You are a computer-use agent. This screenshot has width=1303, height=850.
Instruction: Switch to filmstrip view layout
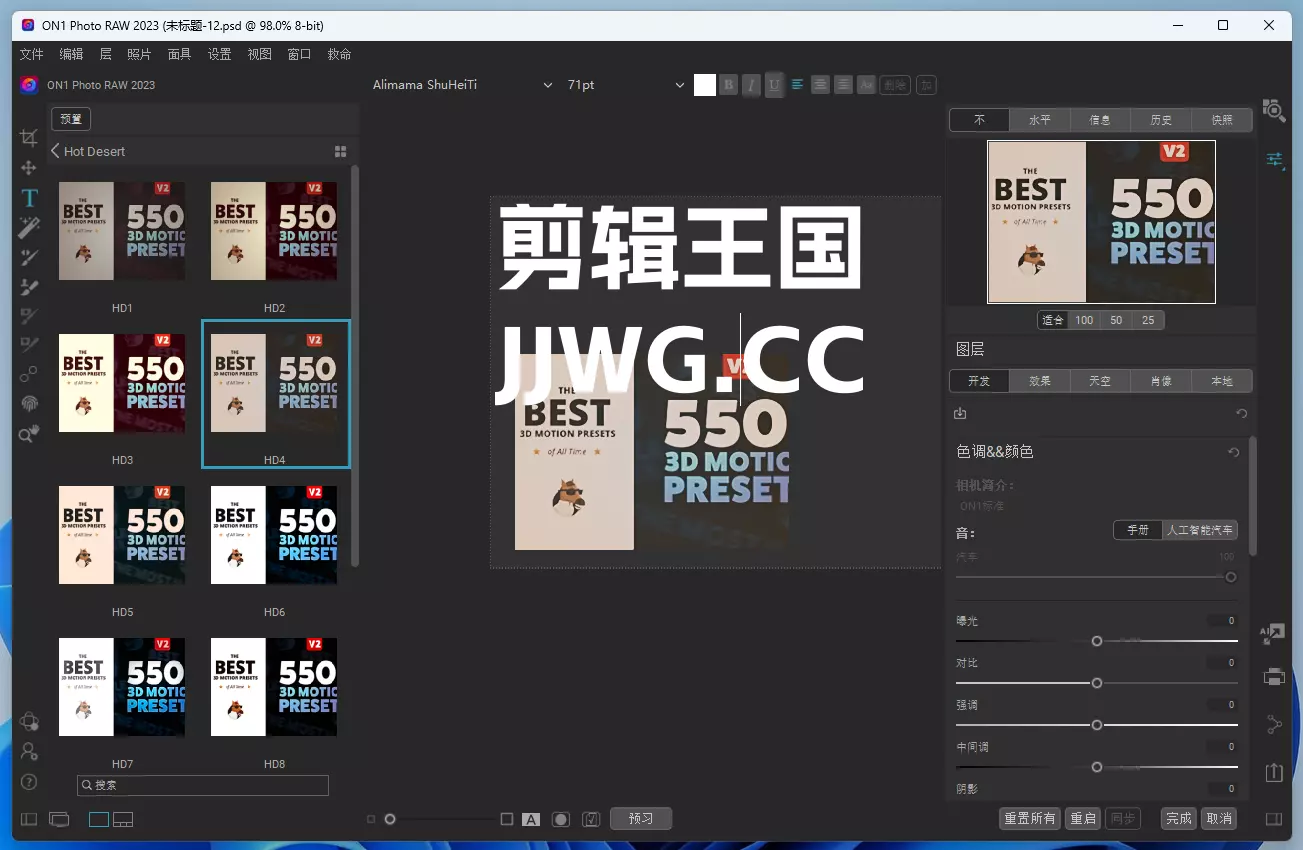(x=123, y=819)
